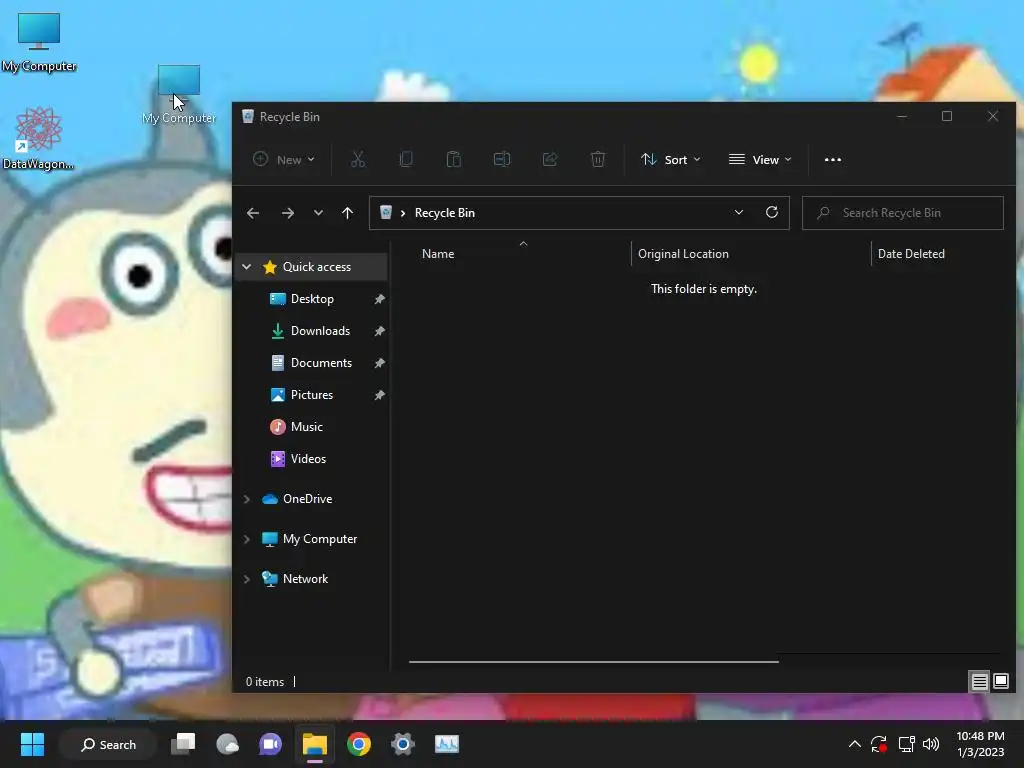Click the taskbar Search button
The image size is (1024, 768).
(108, 744)
